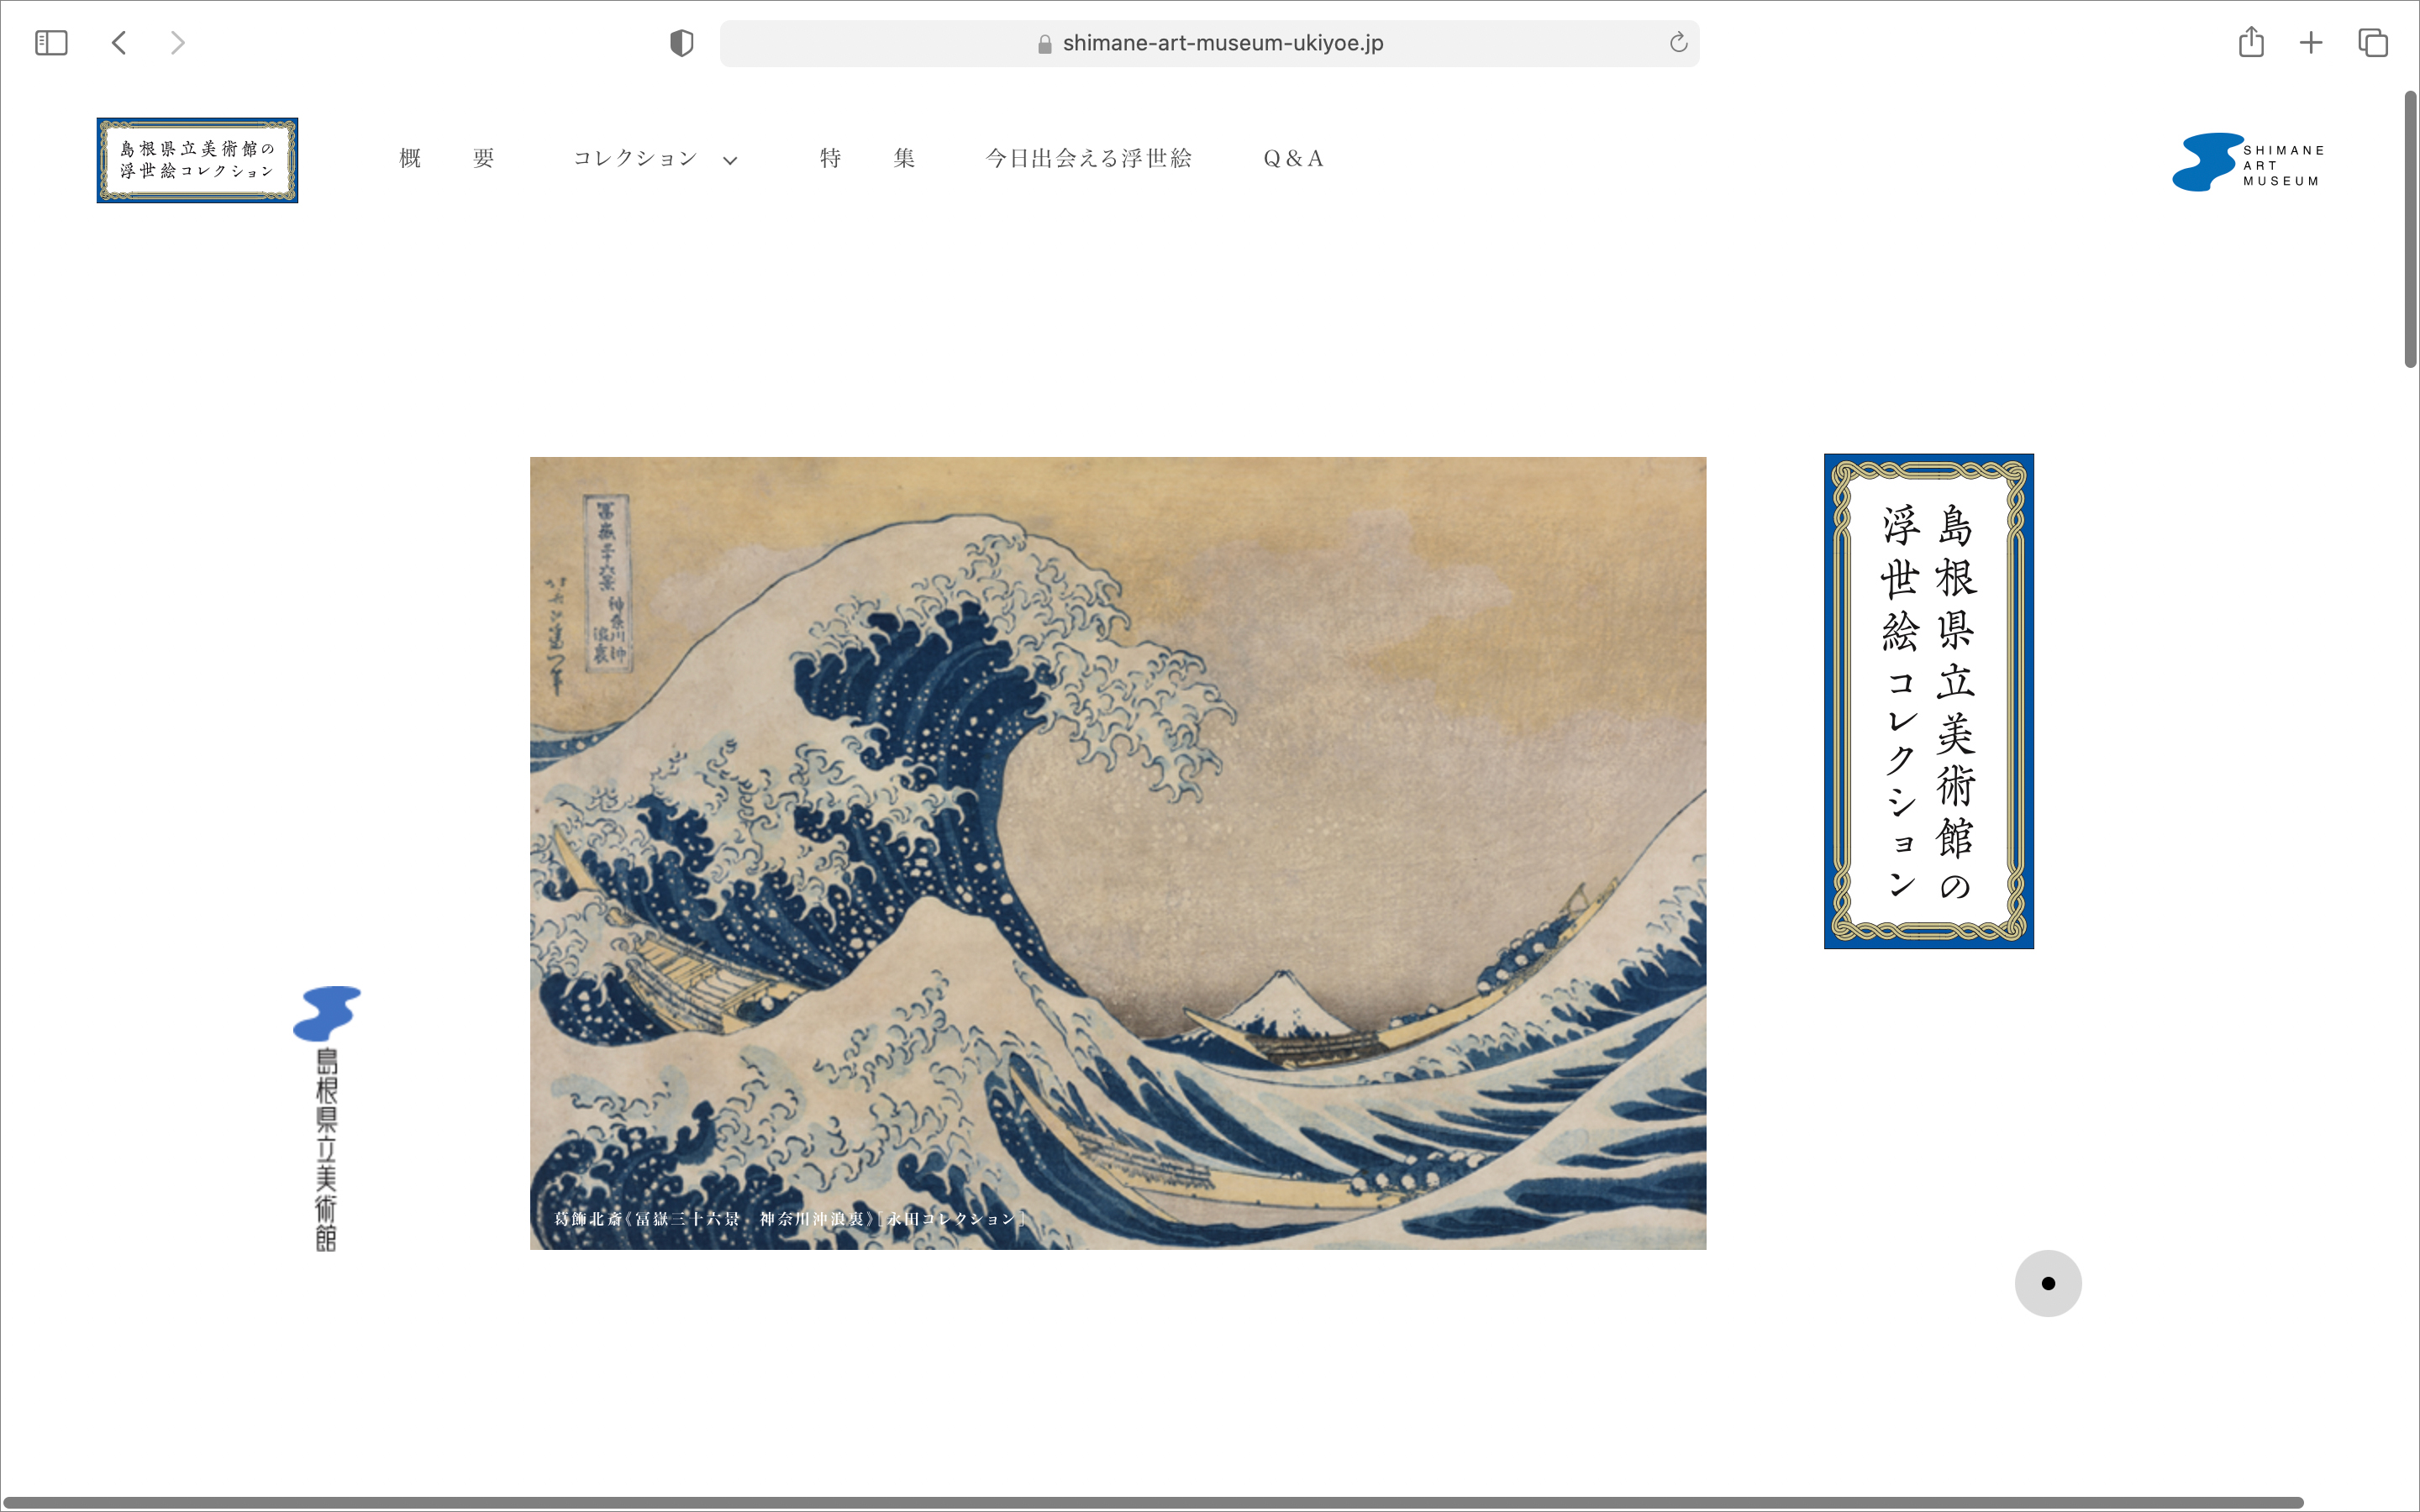The image size is (2420, 1512).
Task: Go forward with the forward arrow
Action: 177,43
